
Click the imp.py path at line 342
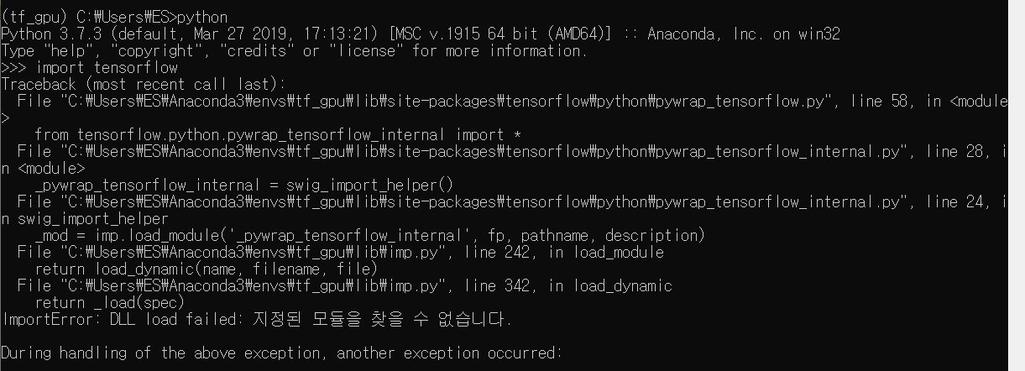258,285
